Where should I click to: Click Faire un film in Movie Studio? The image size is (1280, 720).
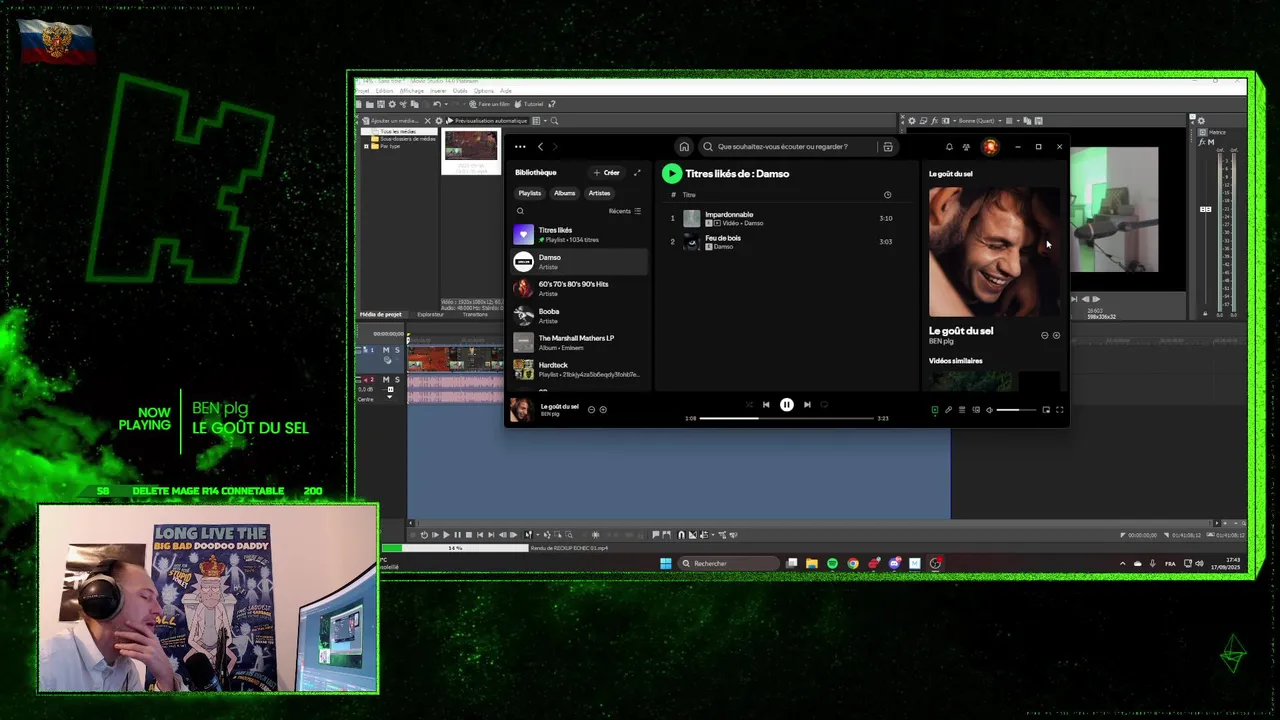point(490,104)
